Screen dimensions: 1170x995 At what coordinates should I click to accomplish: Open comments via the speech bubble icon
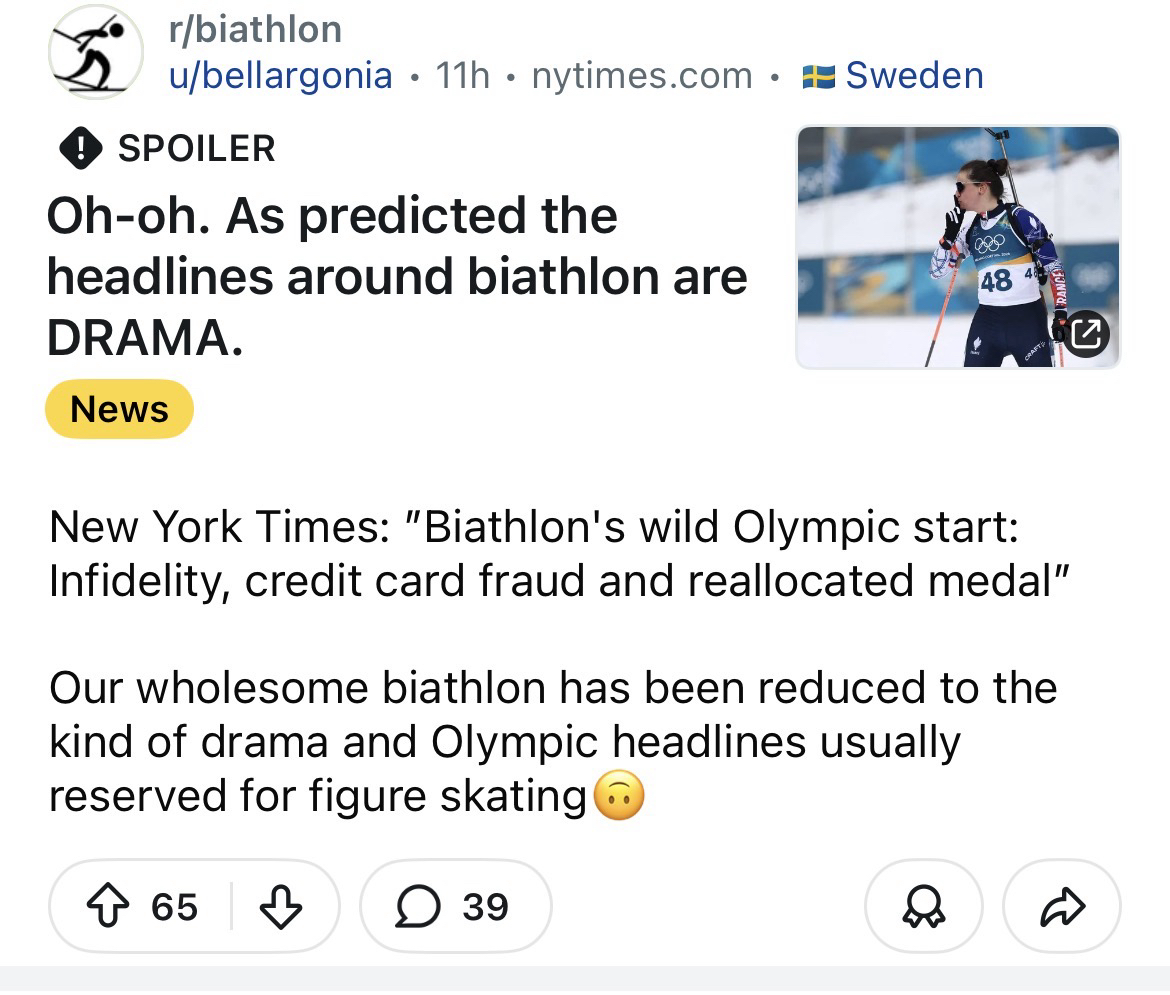tap(416, 907)
